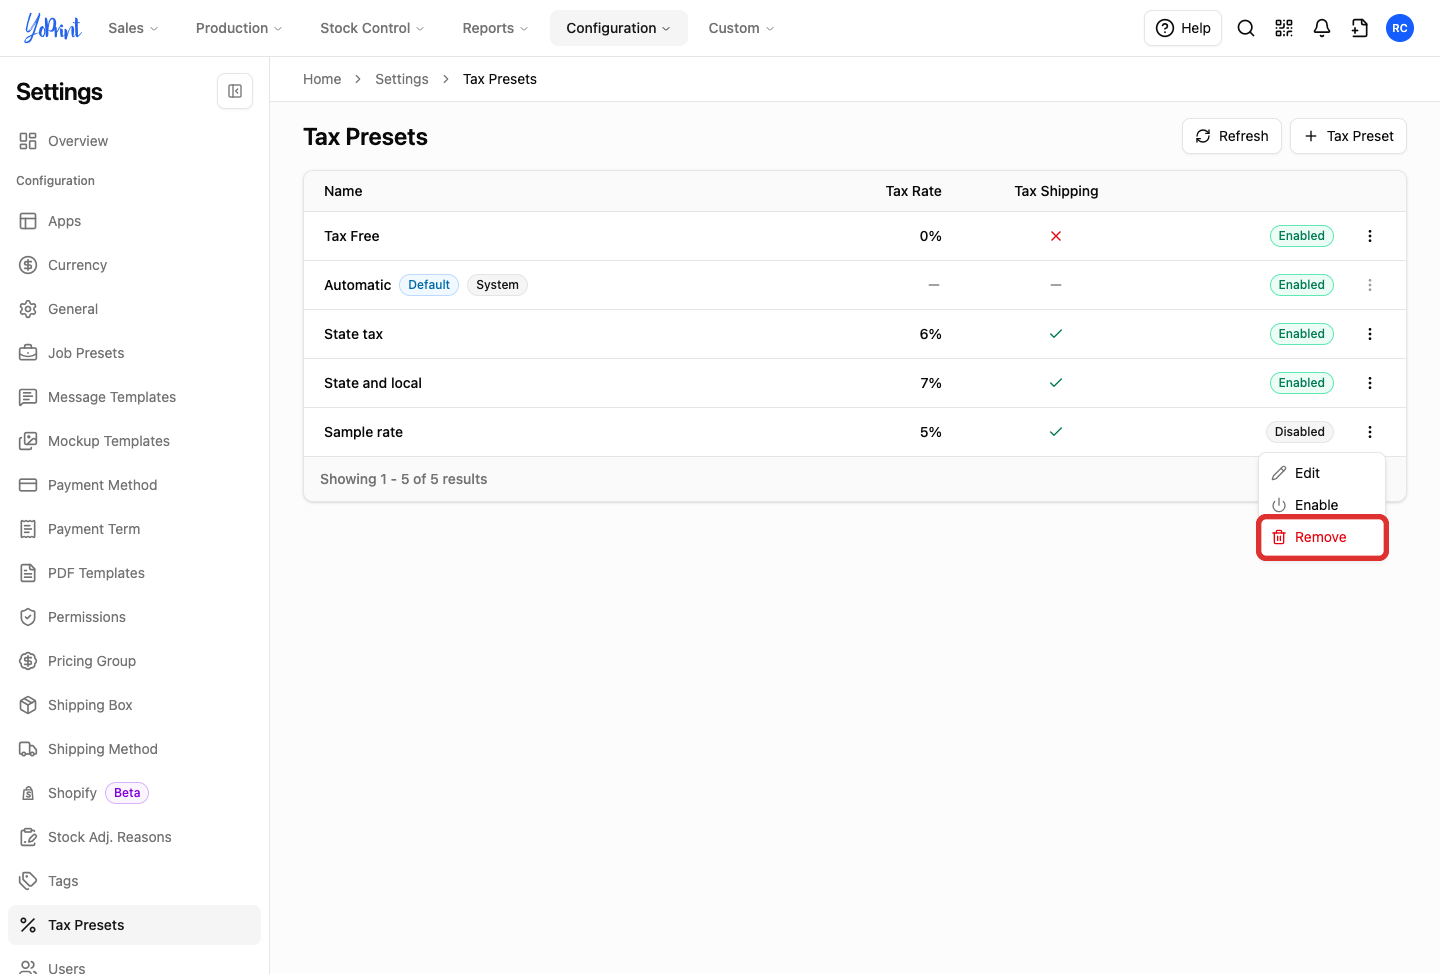Open actions menu for Sample rate row

point(1370,432)
